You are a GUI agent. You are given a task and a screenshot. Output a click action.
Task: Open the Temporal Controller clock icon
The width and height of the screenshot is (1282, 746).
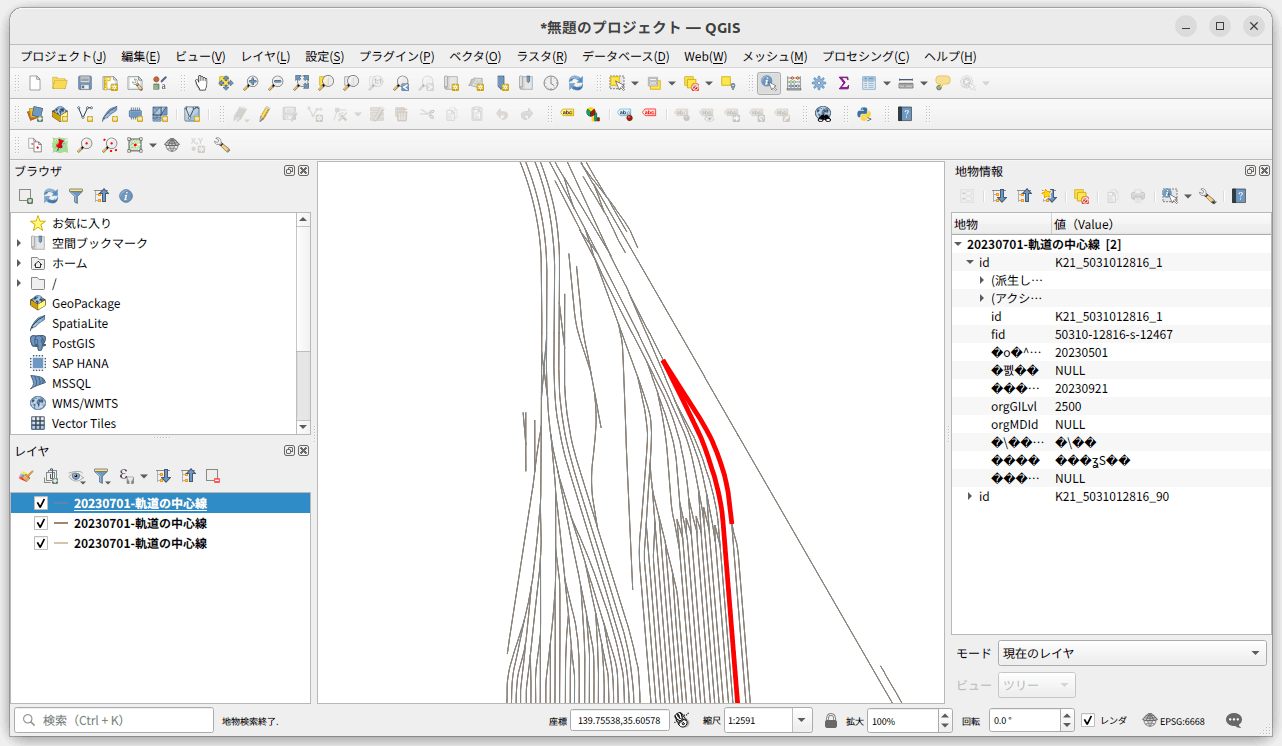551,84
